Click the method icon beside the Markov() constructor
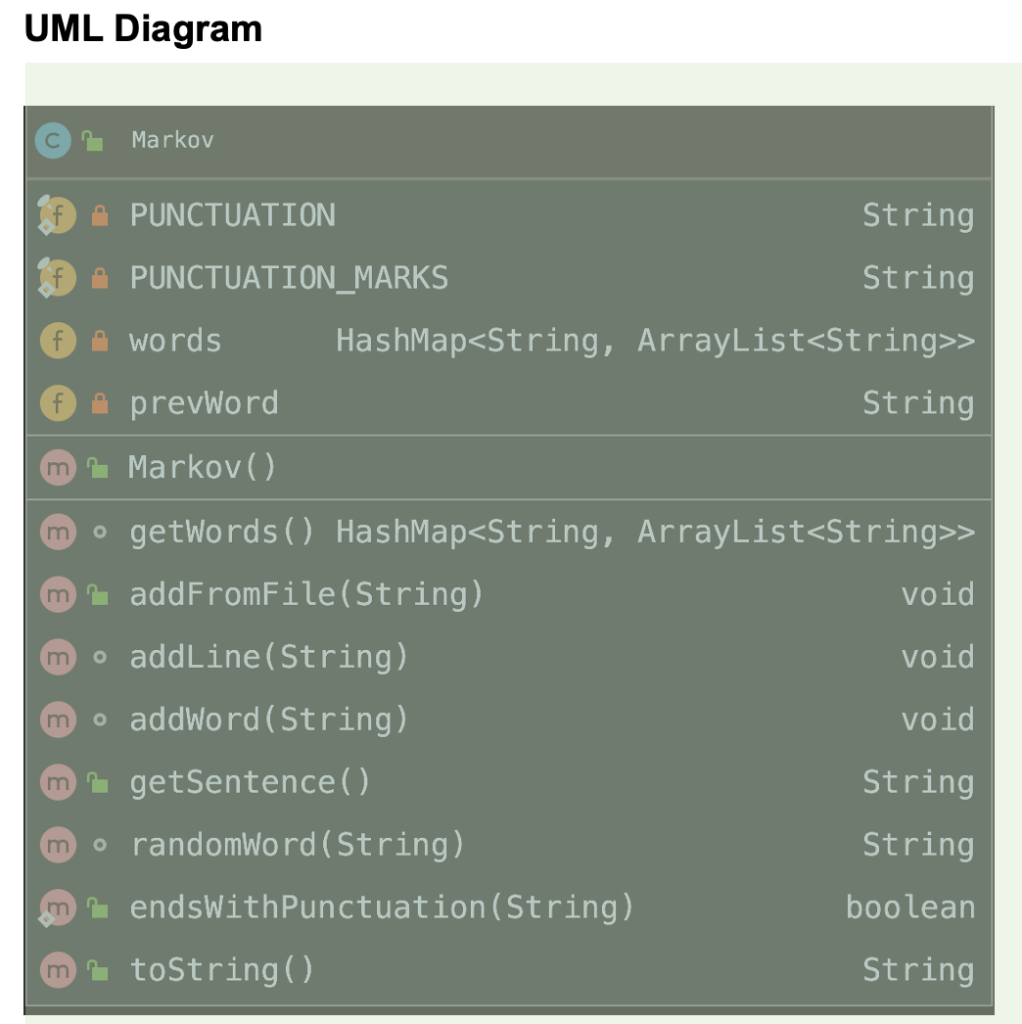Screen dimensions: 1022x1024 click(57, 467)
